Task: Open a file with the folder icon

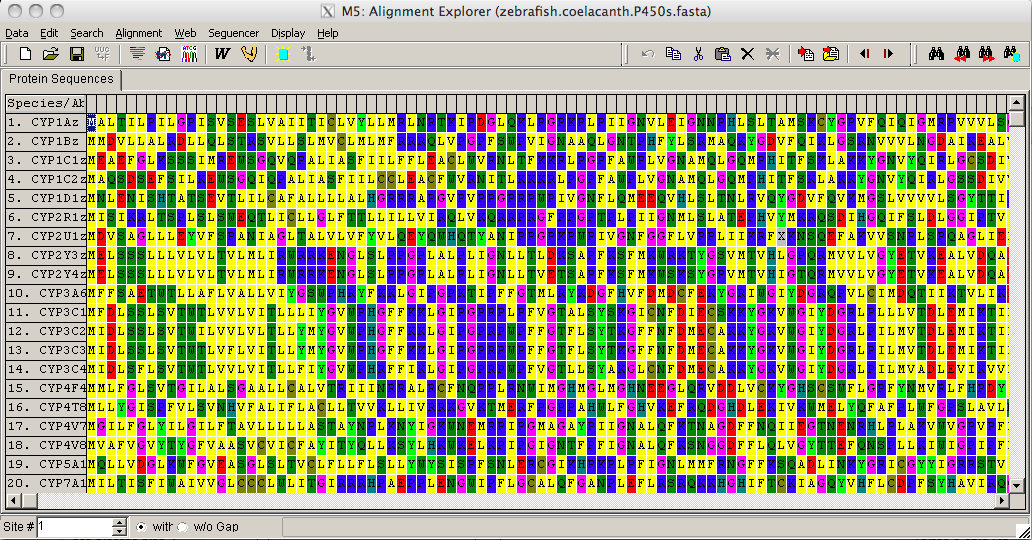Action: 49,54
